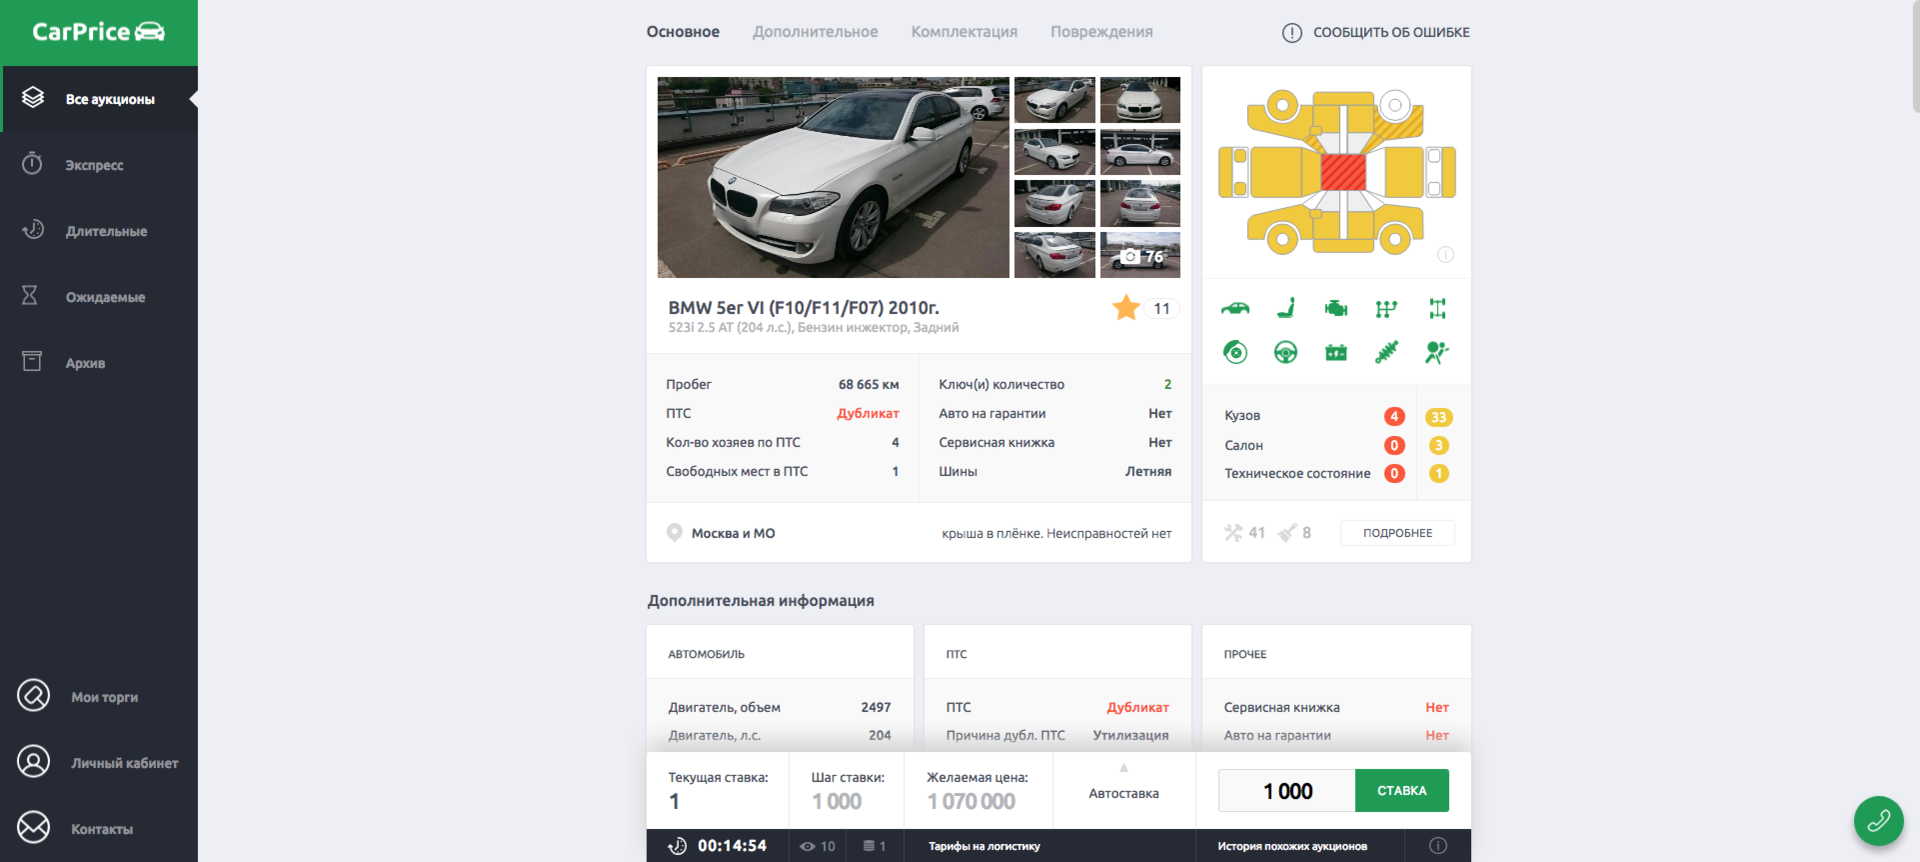Screen dimensions: 1920x862
Task: Open the main BMW photo
Action: 833,177
